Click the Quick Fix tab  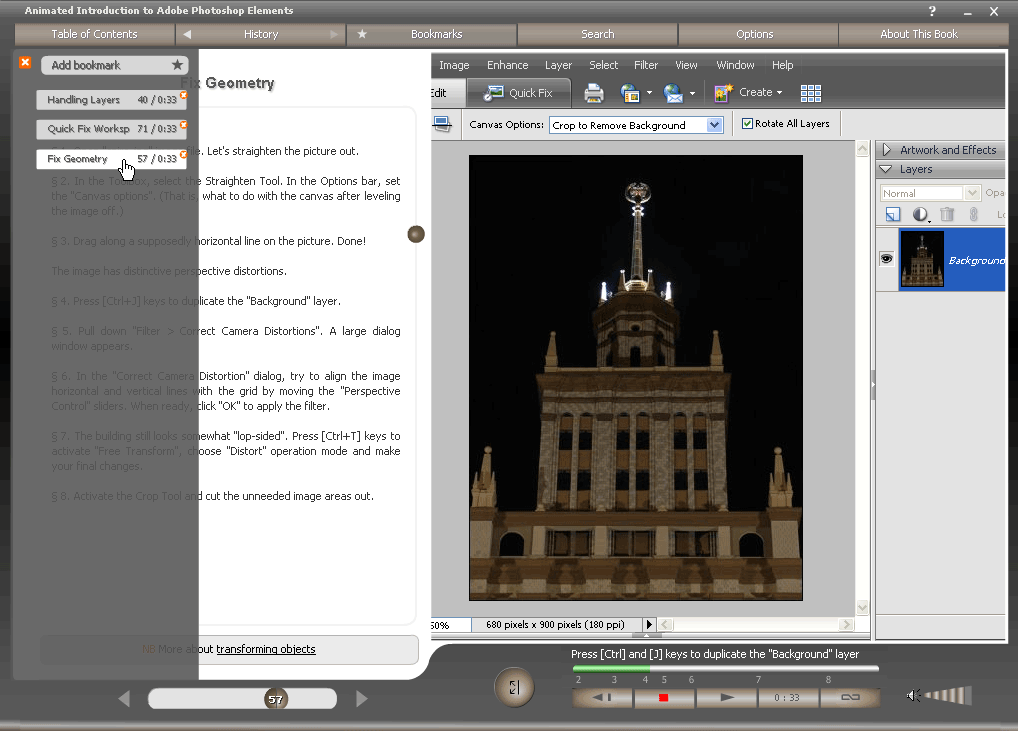point(519,93)
